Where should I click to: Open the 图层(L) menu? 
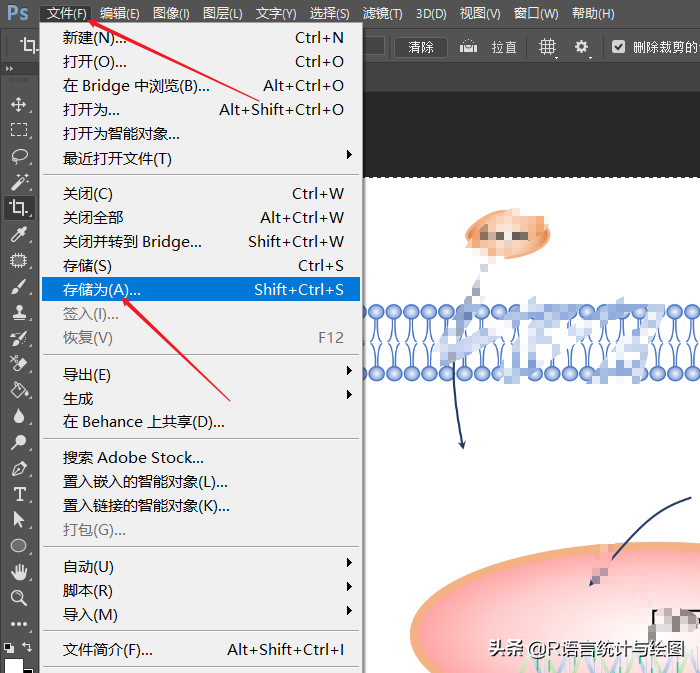pyautogui.click(x=222, y=13)
